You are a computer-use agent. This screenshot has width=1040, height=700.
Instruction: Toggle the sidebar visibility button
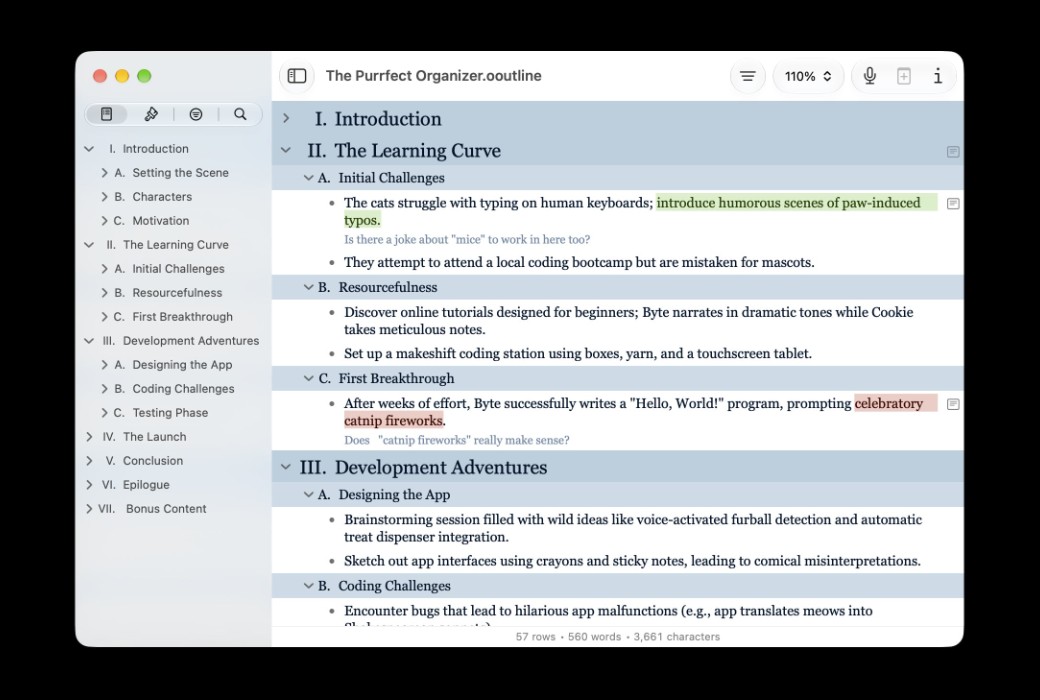296,76
